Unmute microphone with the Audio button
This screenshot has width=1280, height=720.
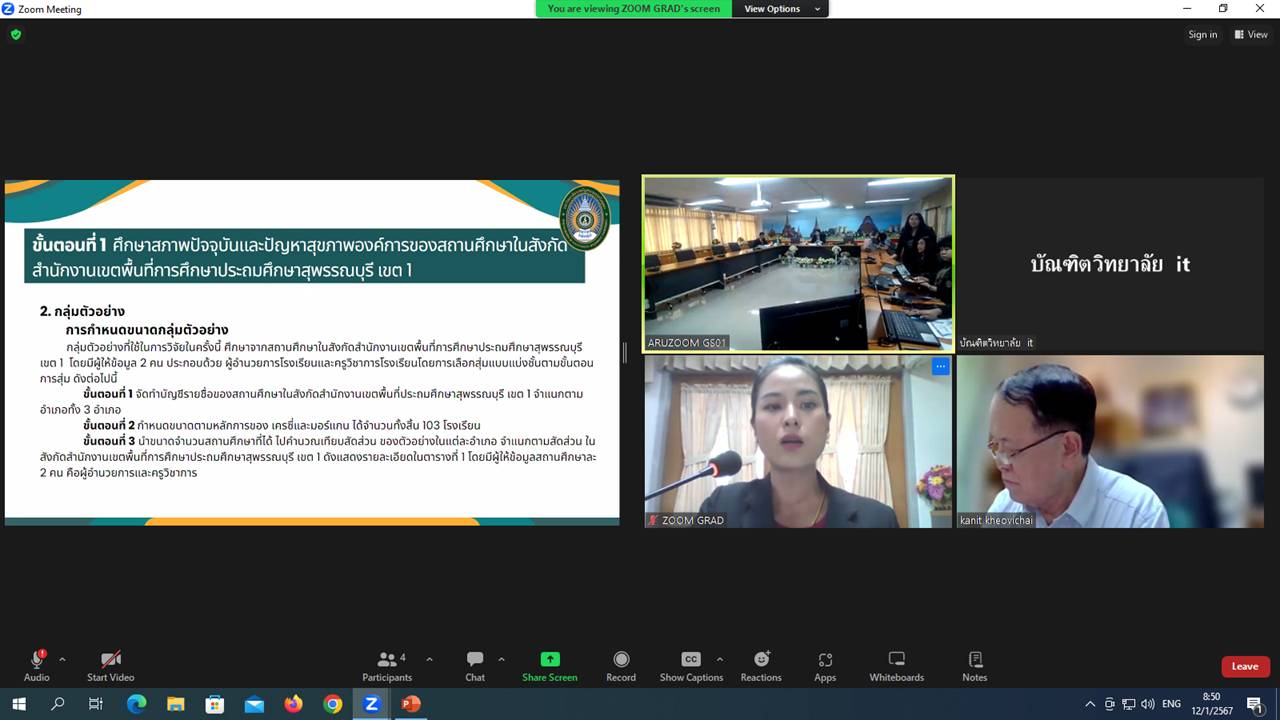click(37, 666)
